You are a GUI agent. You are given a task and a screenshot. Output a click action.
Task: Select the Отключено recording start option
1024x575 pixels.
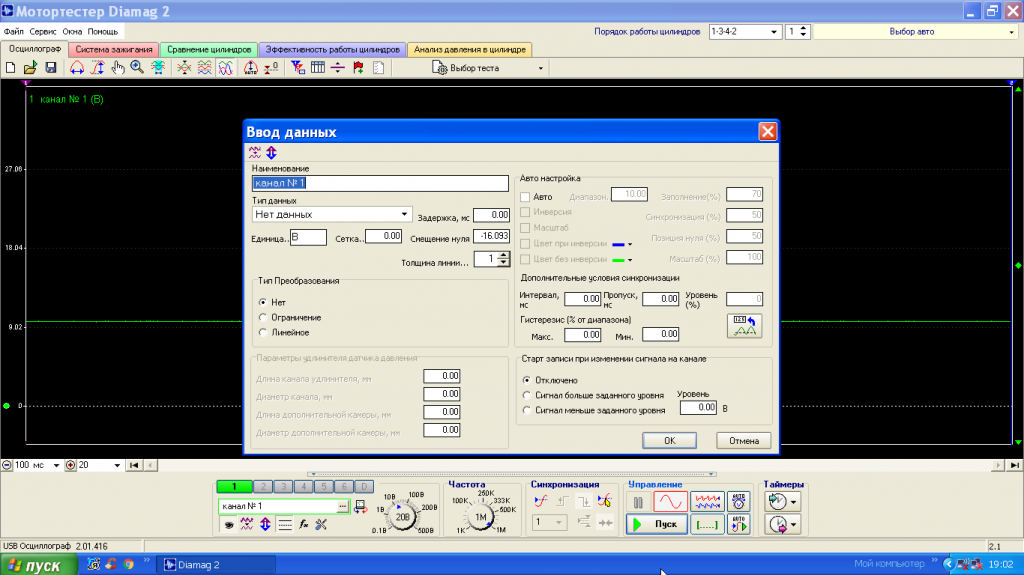(526, 380)
